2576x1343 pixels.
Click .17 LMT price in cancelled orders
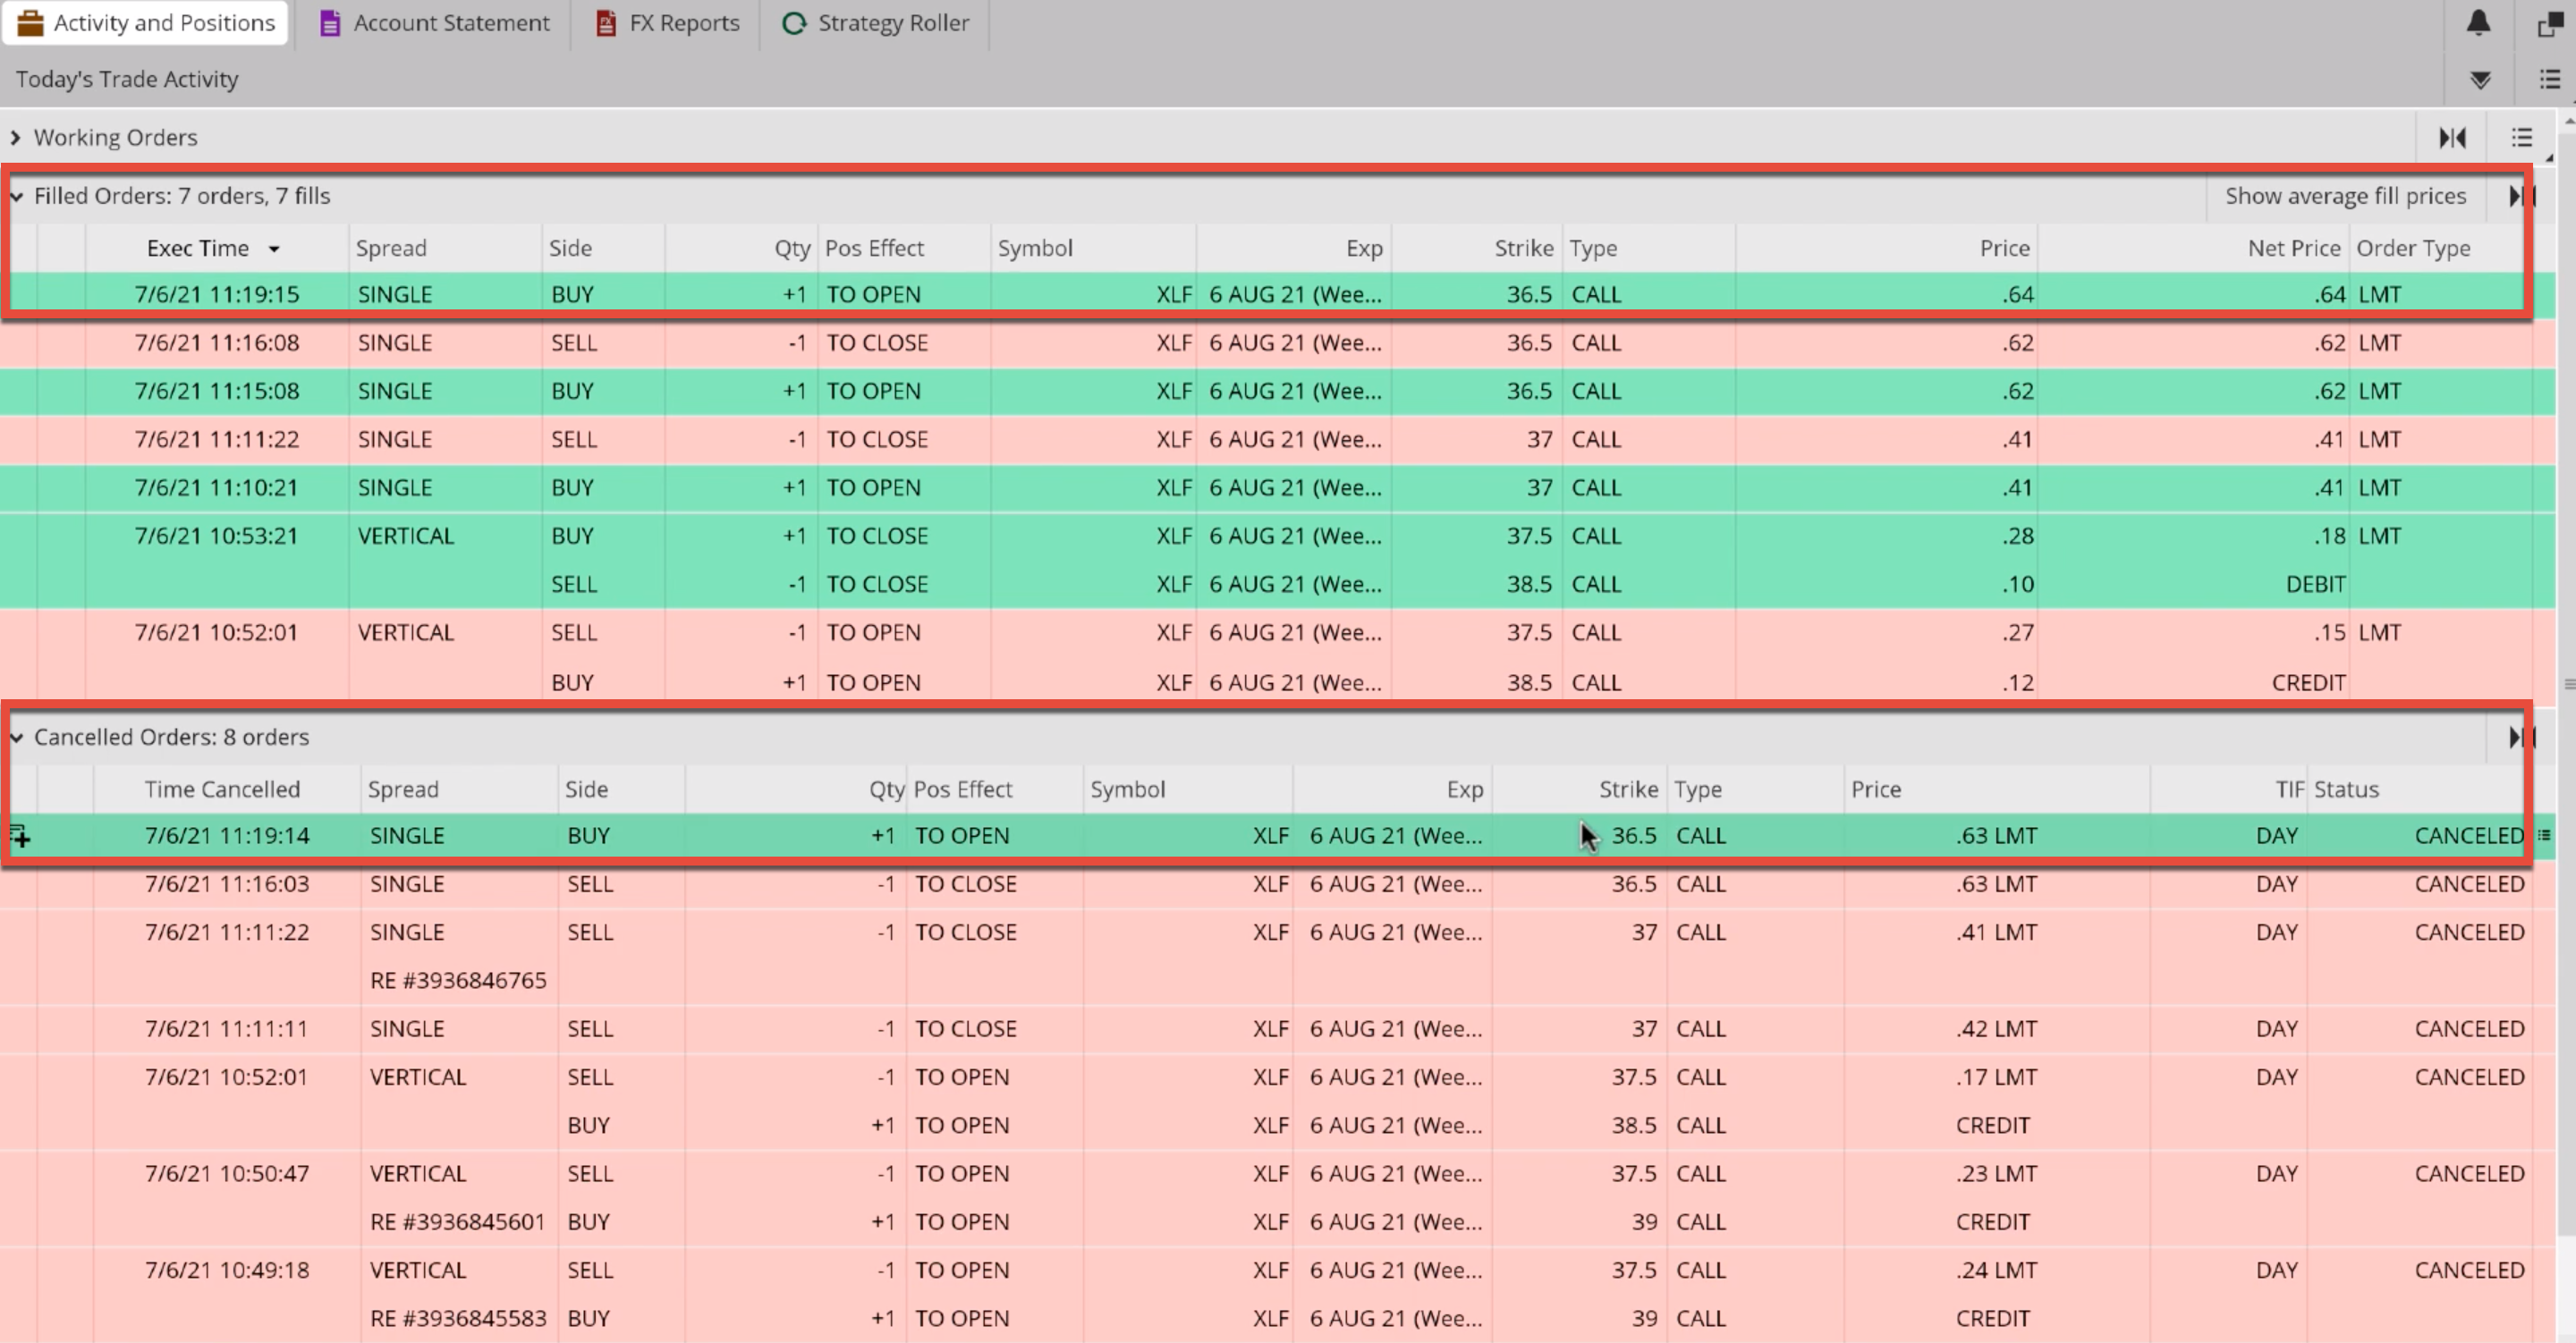pyautogui.click(x=1996, y=1077)
